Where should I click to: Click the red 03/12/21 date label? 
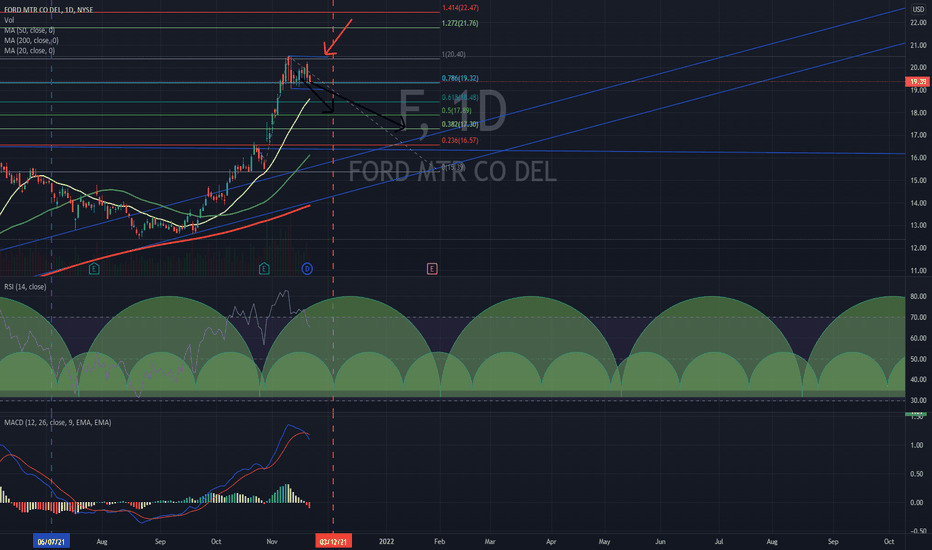333,541
